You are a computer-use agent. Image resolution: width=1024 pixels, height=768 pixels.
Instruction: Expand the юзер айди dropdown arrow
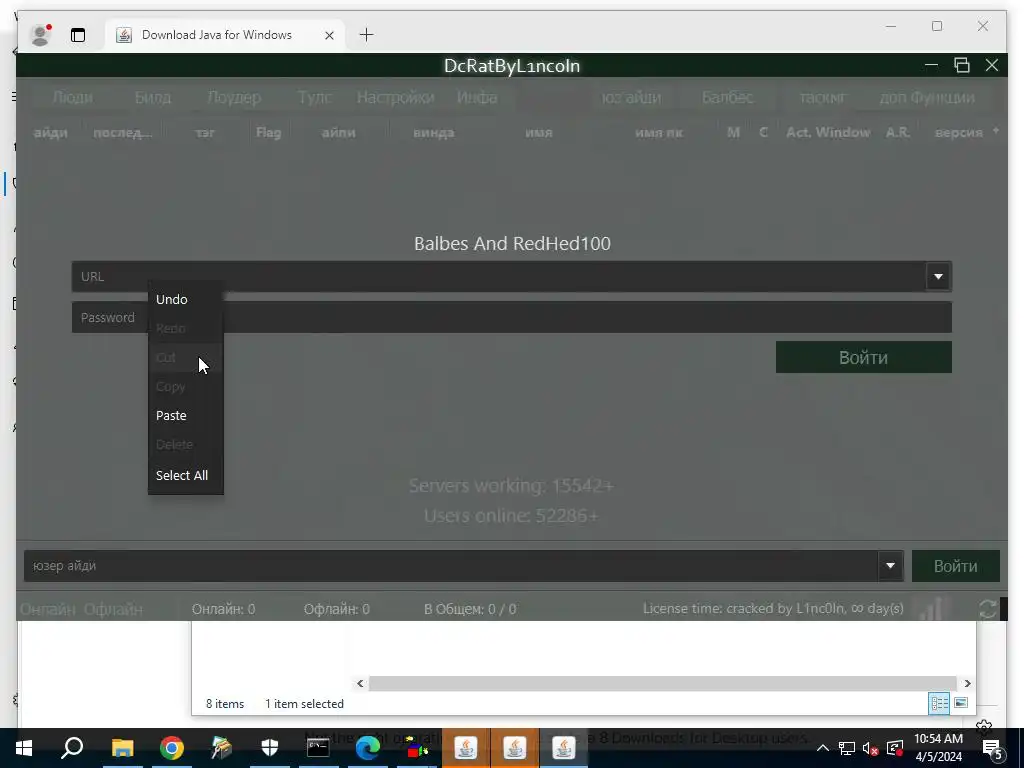(x=890, y=566)
